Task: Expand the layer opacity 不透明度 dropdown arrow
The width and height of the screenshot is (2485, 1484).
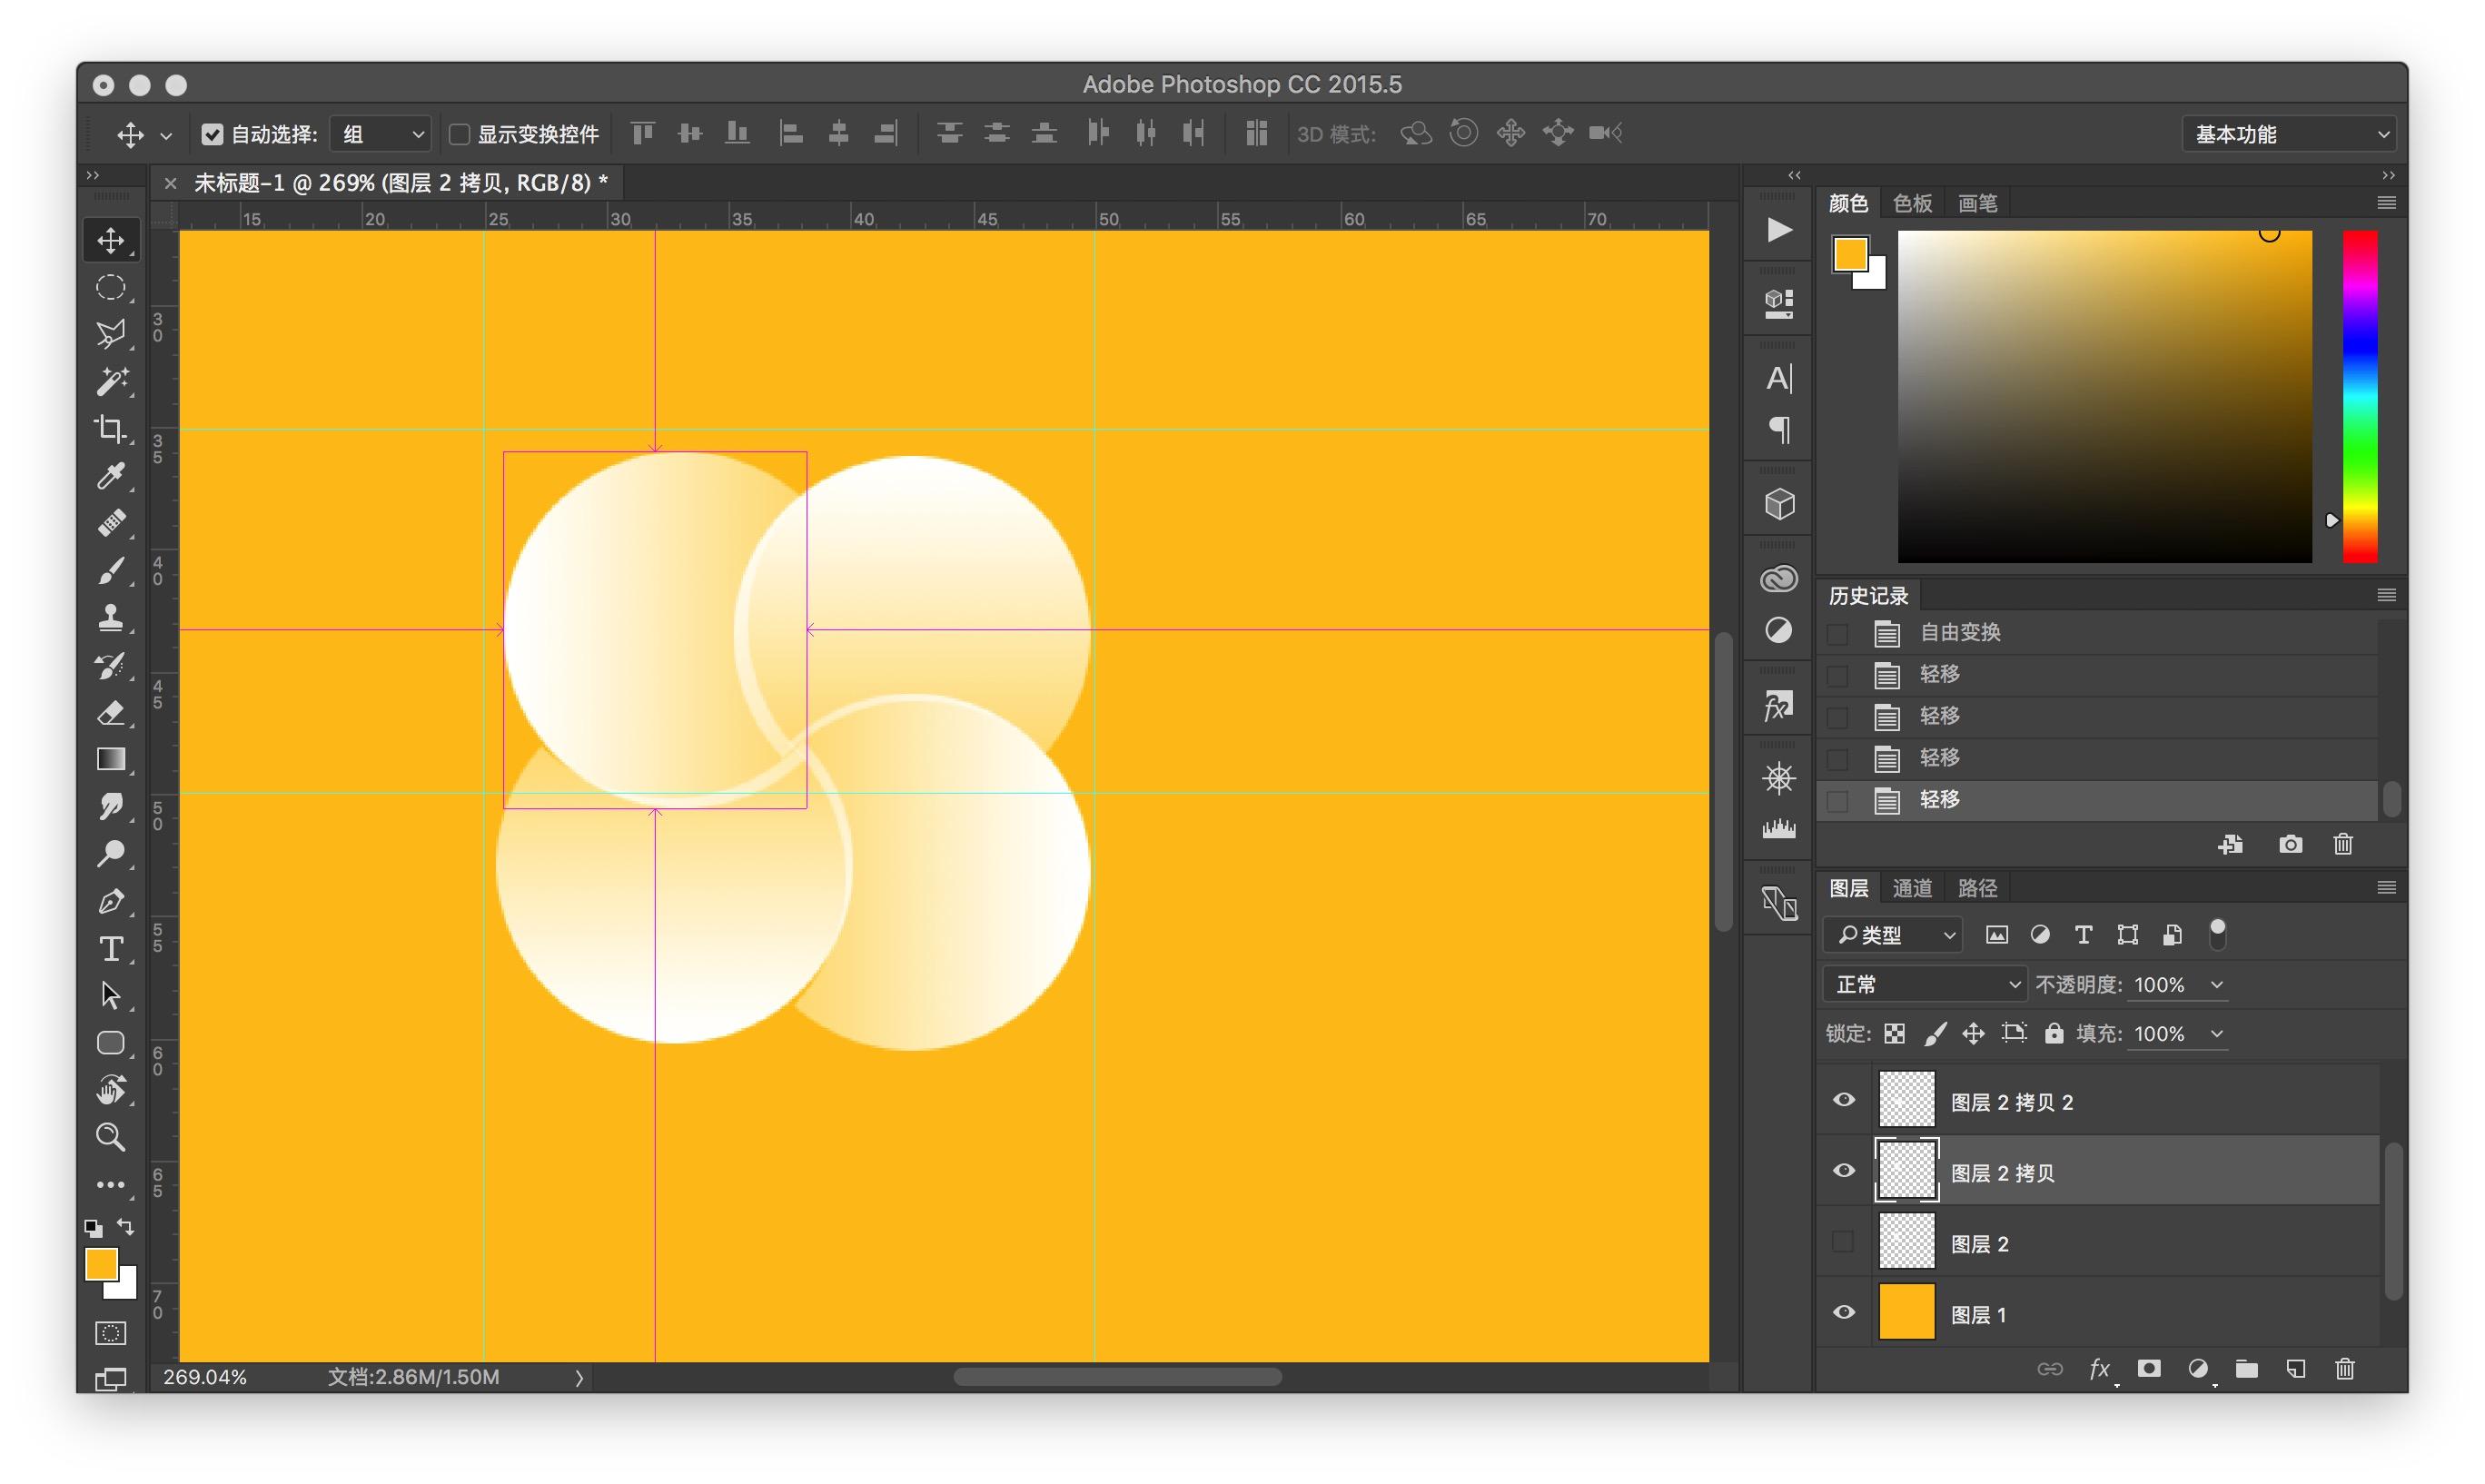Action: pyautogui.click(x=2217, y=985)
